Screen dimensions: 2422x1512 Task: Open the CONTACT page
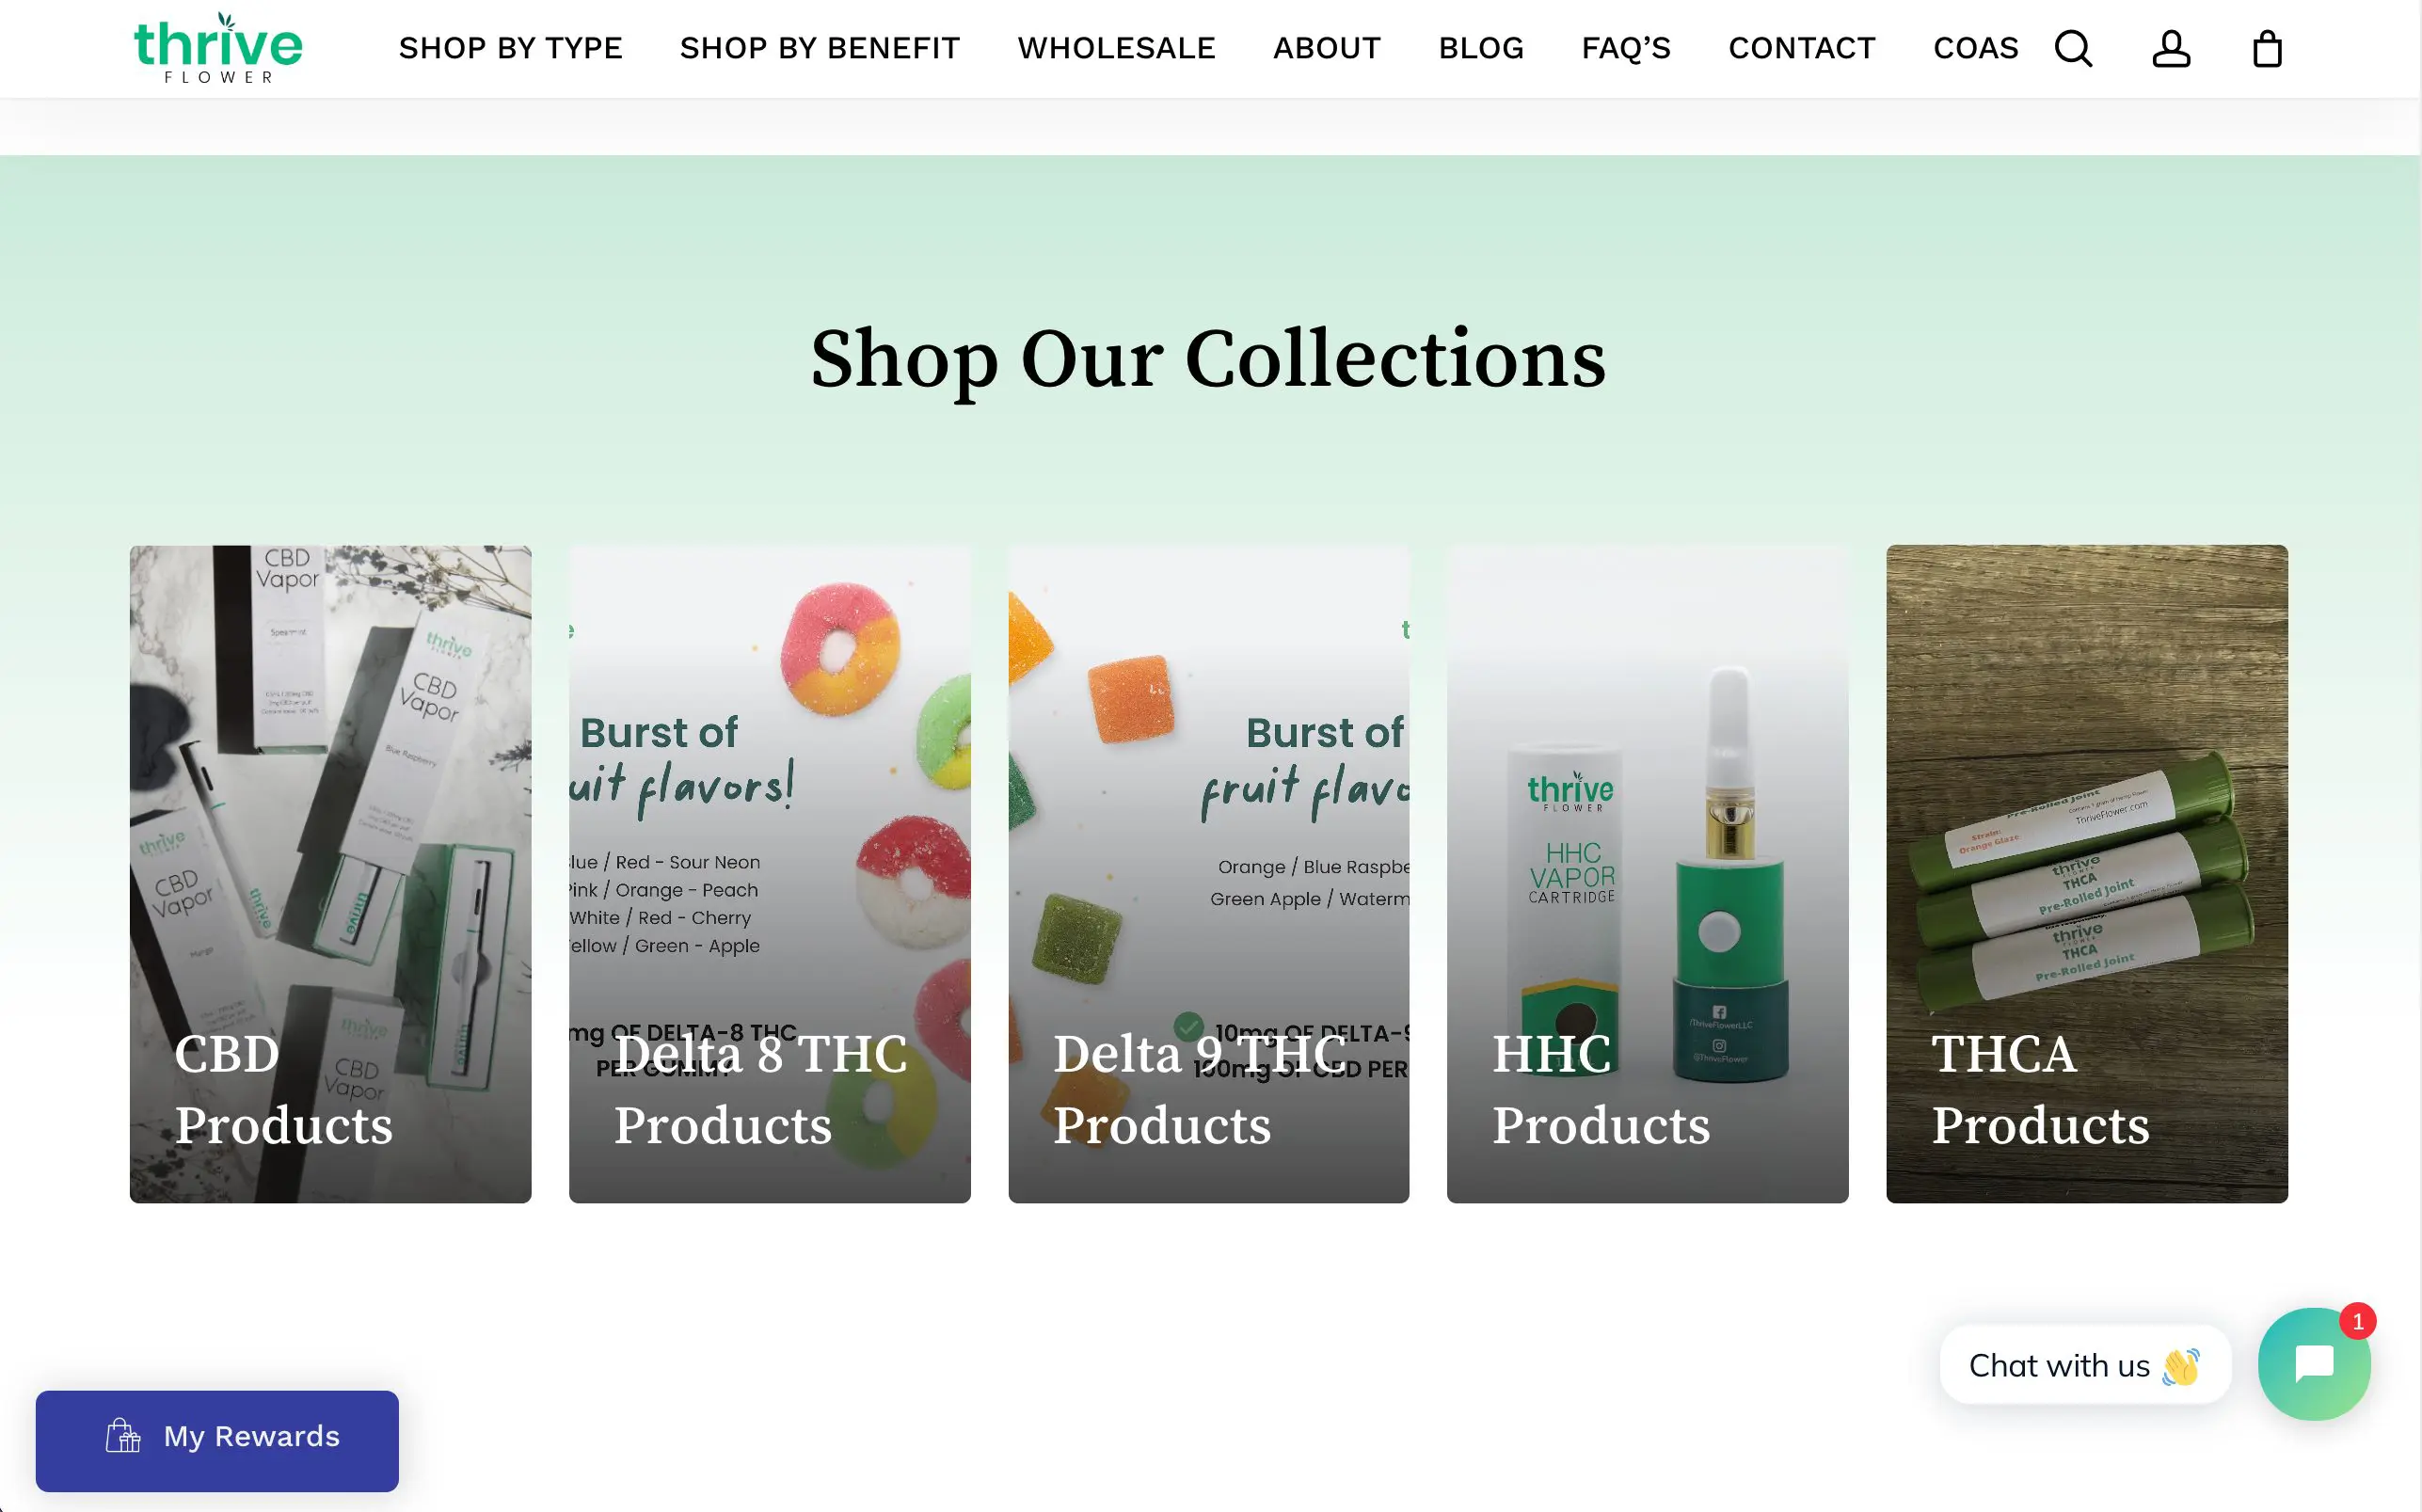tap(1801, 48)
